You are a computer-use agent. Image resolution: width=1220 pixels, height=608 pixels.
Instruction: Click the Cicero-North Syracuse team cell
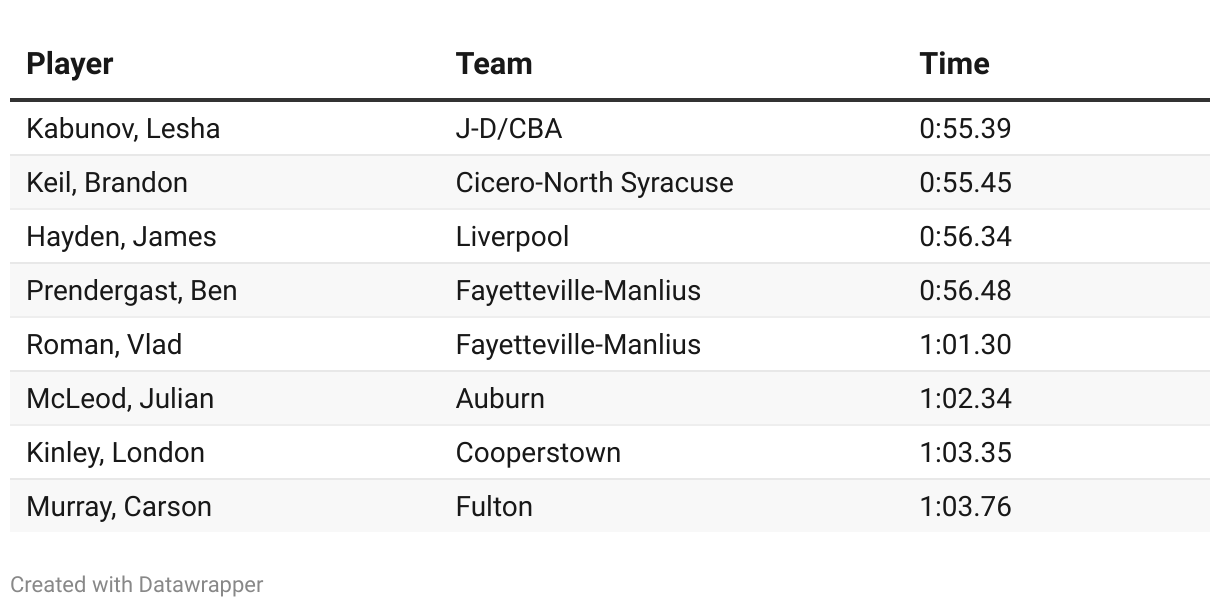click(x=594, y=183)
